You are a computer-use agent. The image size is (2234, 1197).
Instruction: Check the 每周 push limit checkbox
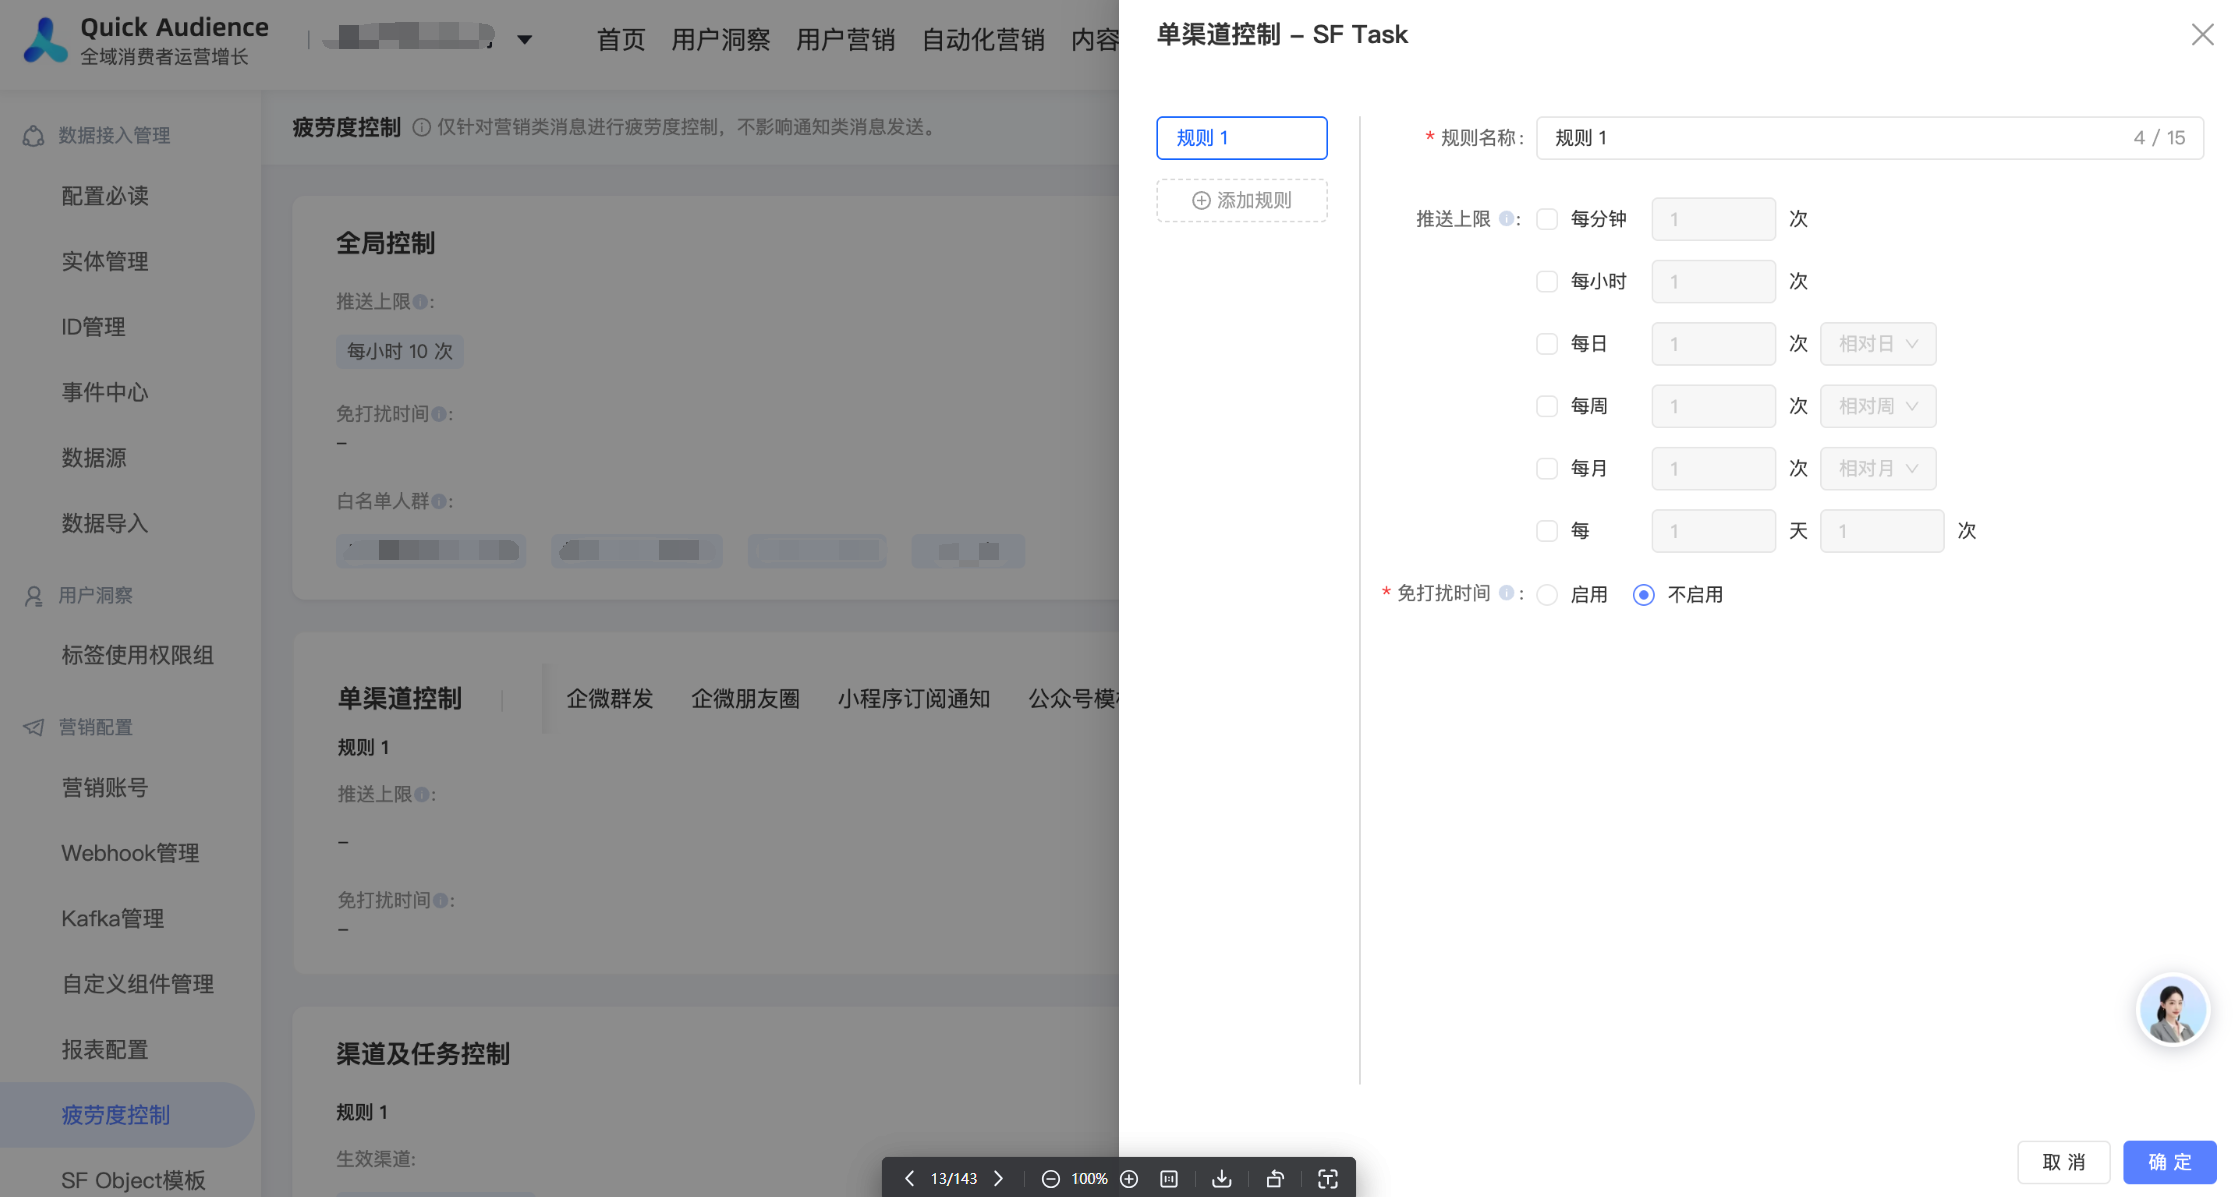point(1547,406)
